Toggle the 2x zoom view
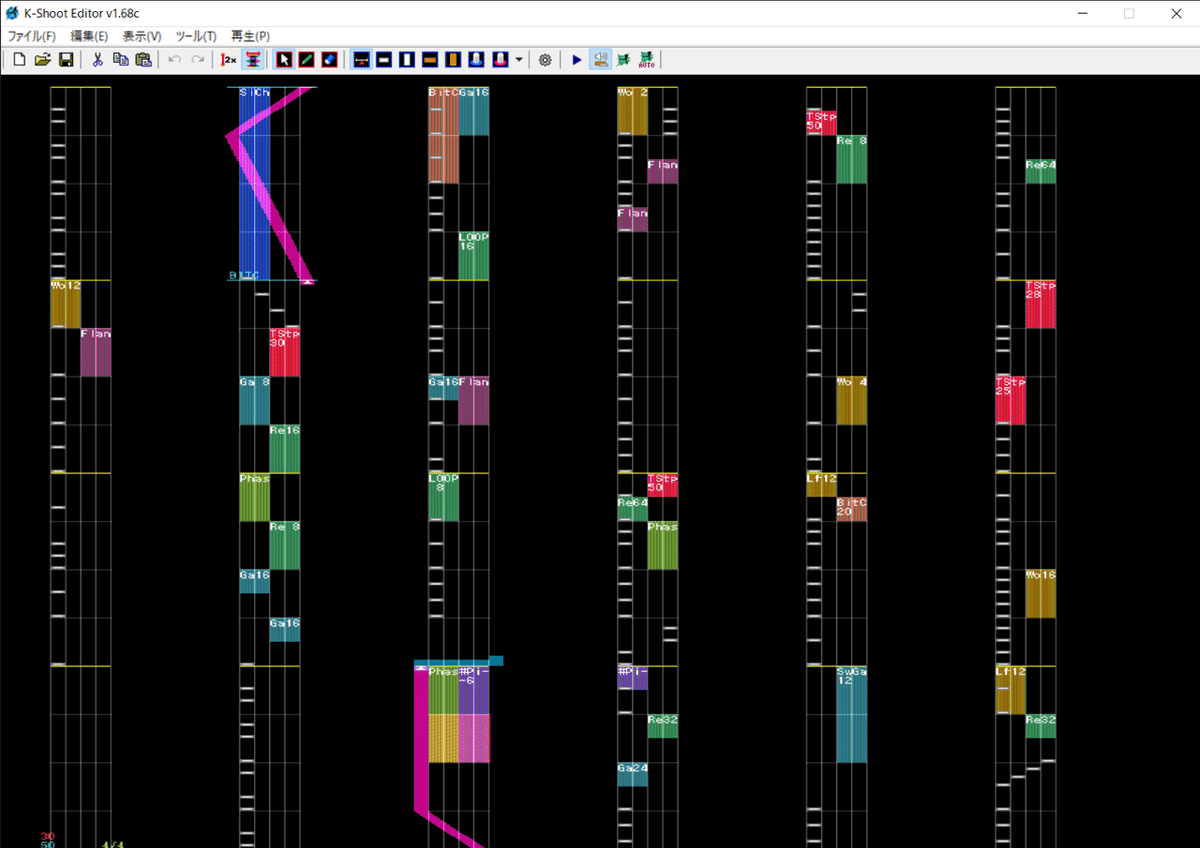The image size is (1200, 848). 229,60
